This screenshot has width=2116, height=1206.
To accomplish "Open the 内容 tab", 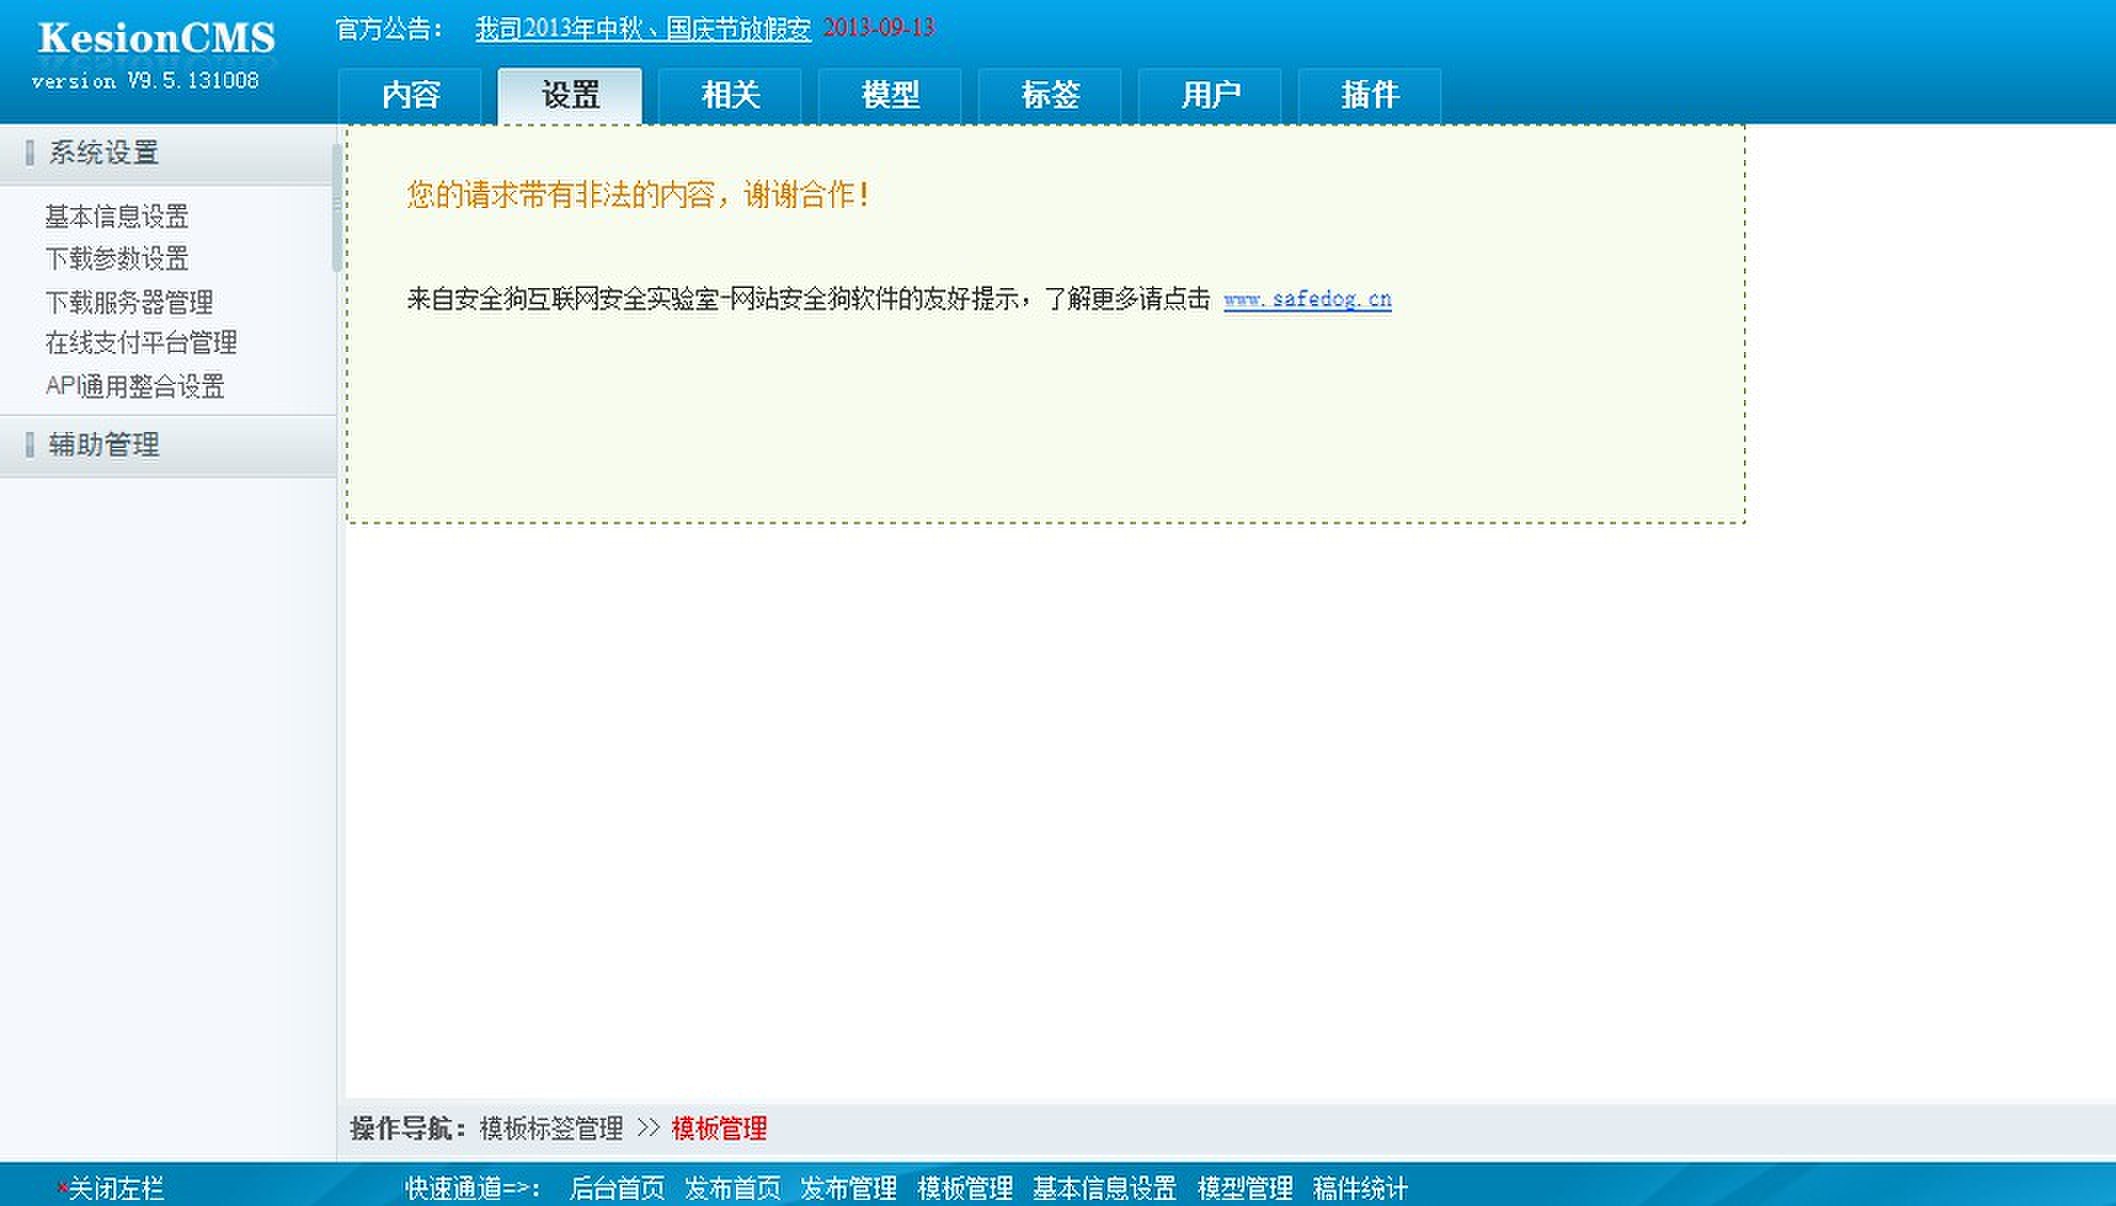I will click(410, 95).
